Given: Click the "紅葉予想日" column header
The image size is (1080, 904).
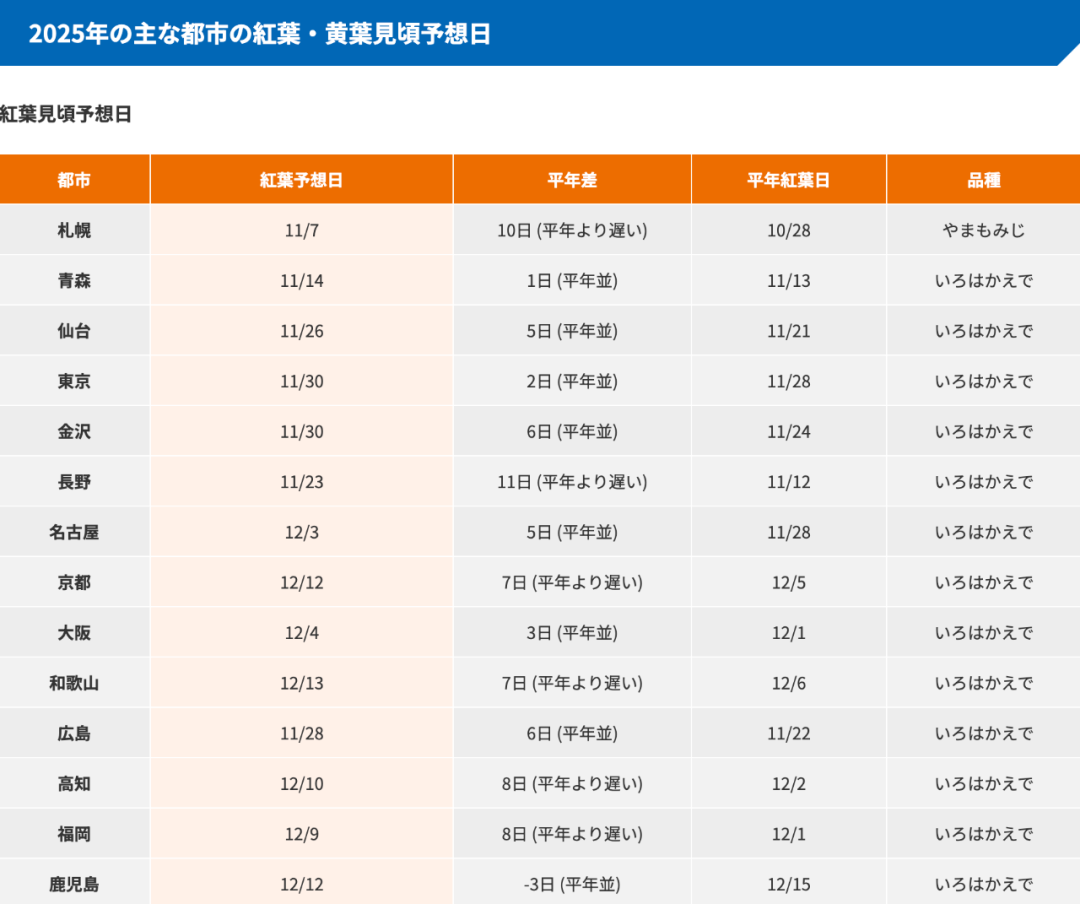Looking at the screenshot, I should 302,180.
